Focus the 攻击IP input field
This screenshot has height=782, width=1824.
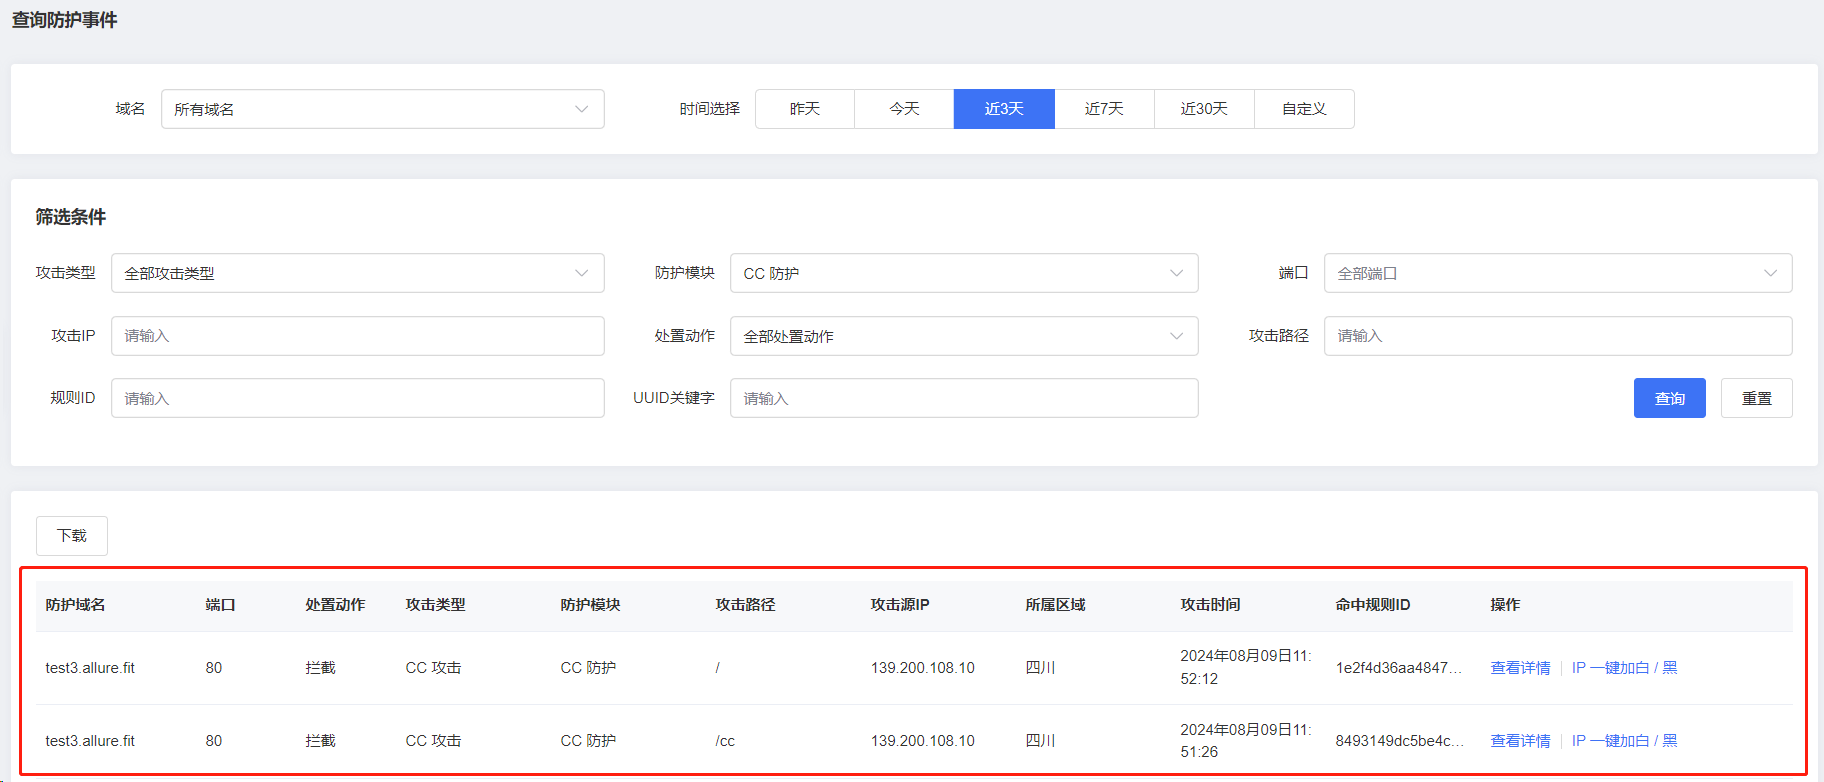[357, 336]
